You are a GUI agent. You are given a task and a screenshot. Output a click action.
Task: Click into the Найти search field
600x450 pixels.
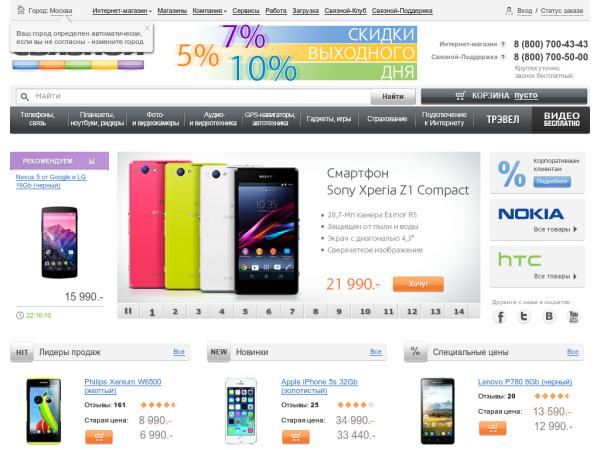click(201, 96)
